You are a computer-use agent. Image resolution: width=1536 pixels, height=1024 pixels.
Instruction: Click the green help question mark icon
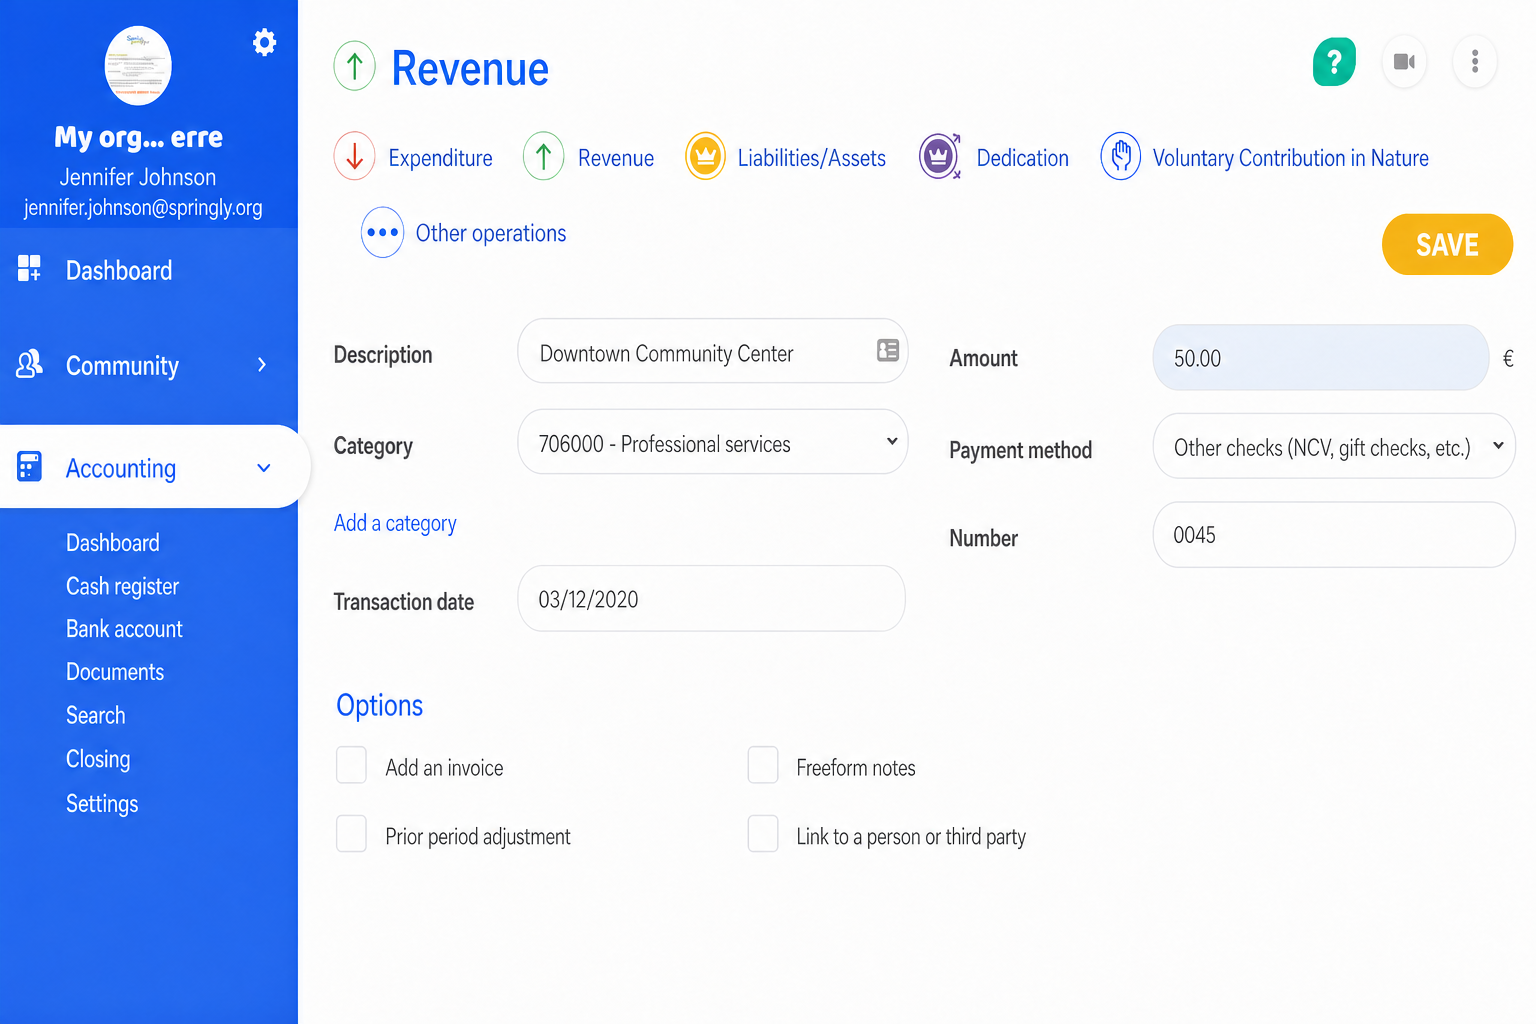coord(1334,62)
